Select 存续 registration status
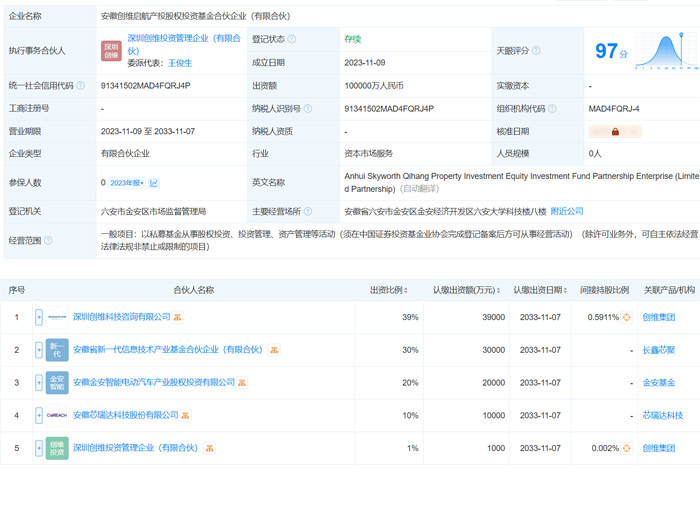700x523 pixels. [x=353, y=39]
